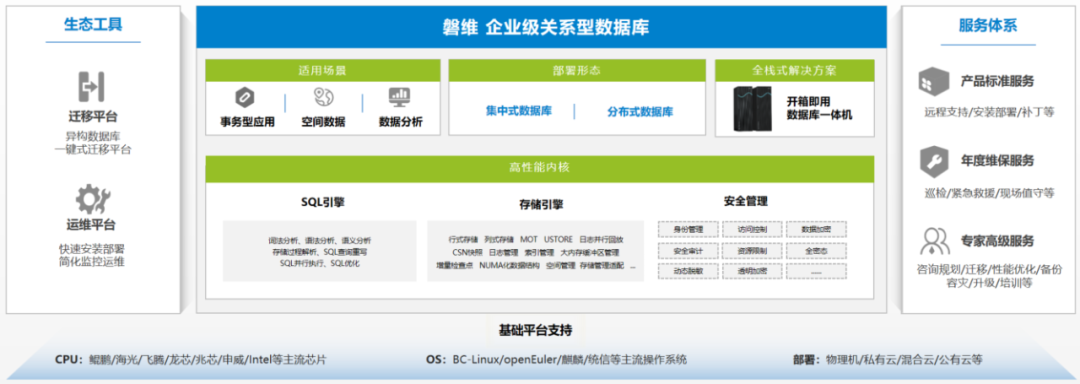Open the 分布式数据库 link
This screenshot has height=384, width=1080.
[640, 111]
